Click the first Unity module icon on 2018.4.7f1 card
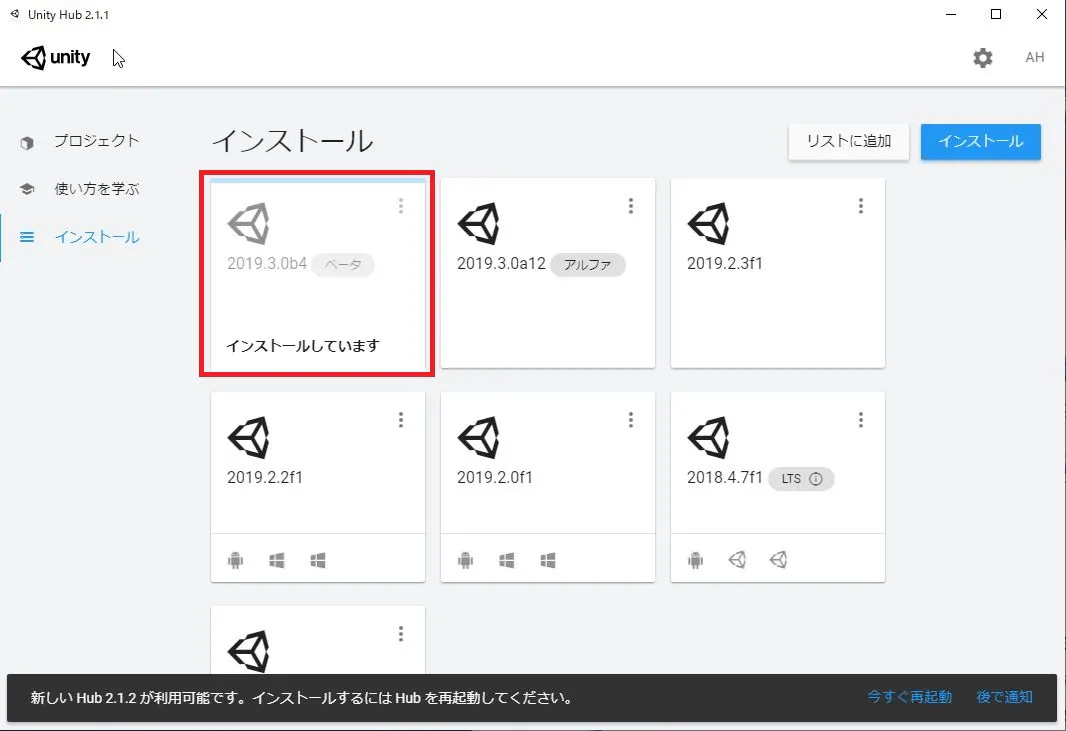The image size is (1066, 731). point(737,560)
